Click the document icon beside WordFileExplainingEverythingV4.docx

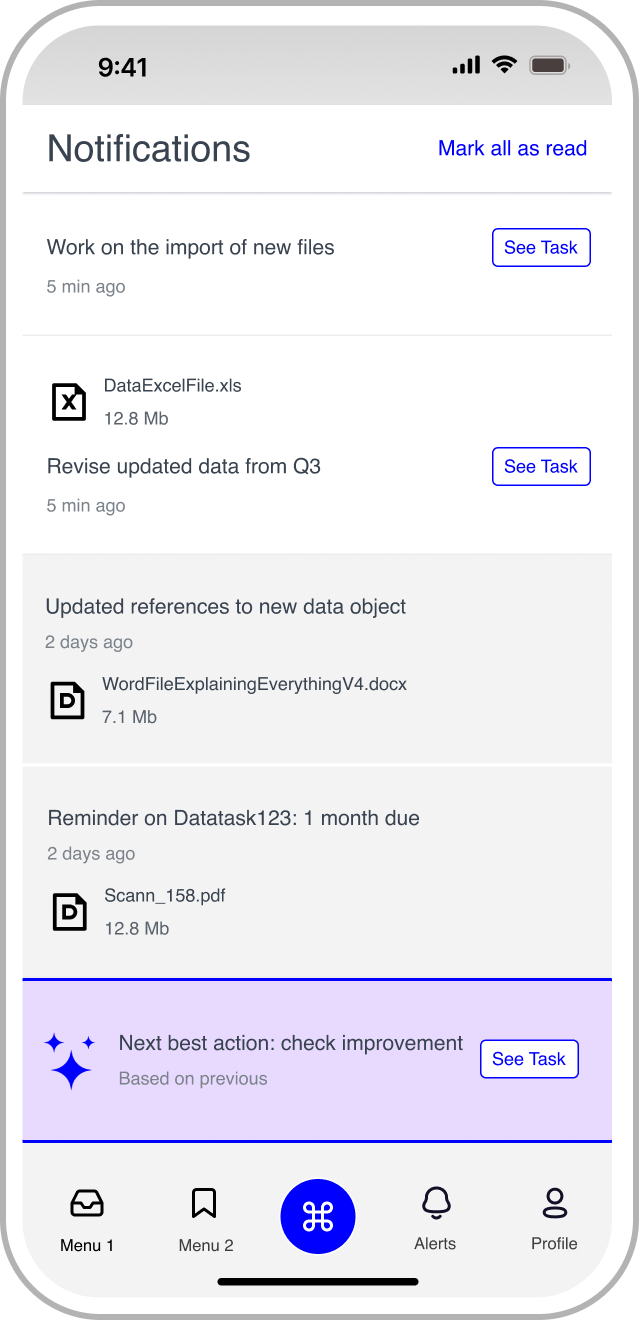(x=68, y=700)
